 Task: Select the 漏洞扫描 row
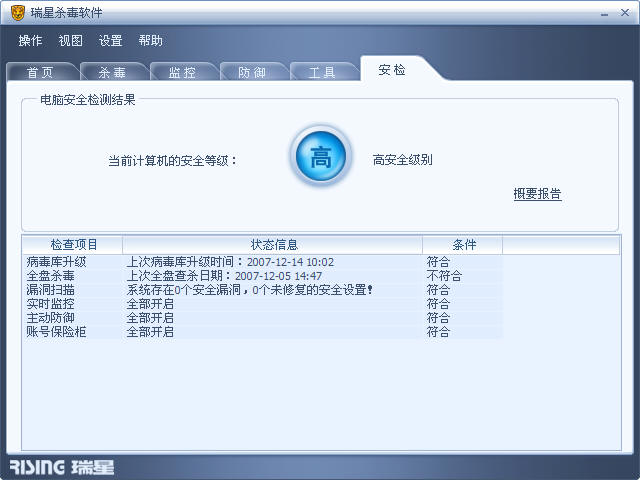pos(262,290)
